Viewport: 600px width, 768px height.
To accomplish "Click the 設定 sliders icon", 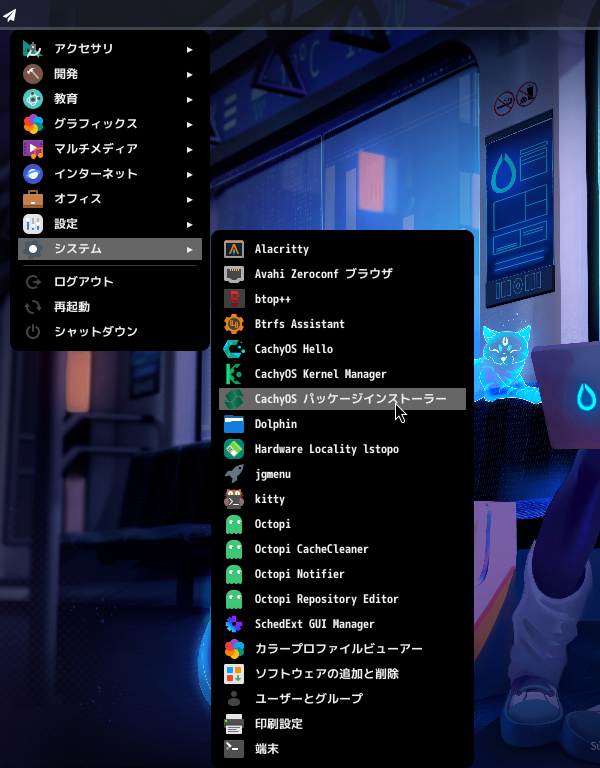I will click(33, 224).
